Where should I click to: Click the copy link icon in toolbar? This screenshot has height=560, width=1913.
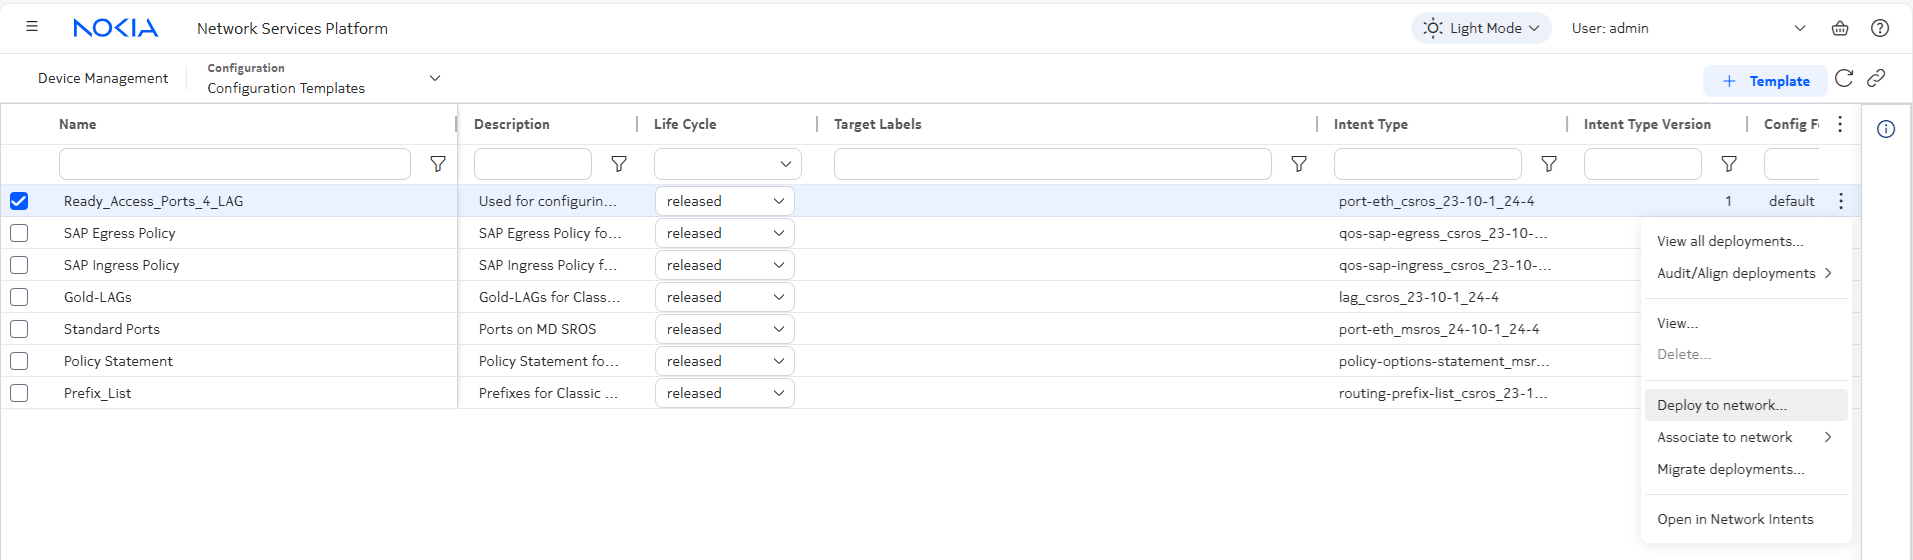pos(1876,78)
